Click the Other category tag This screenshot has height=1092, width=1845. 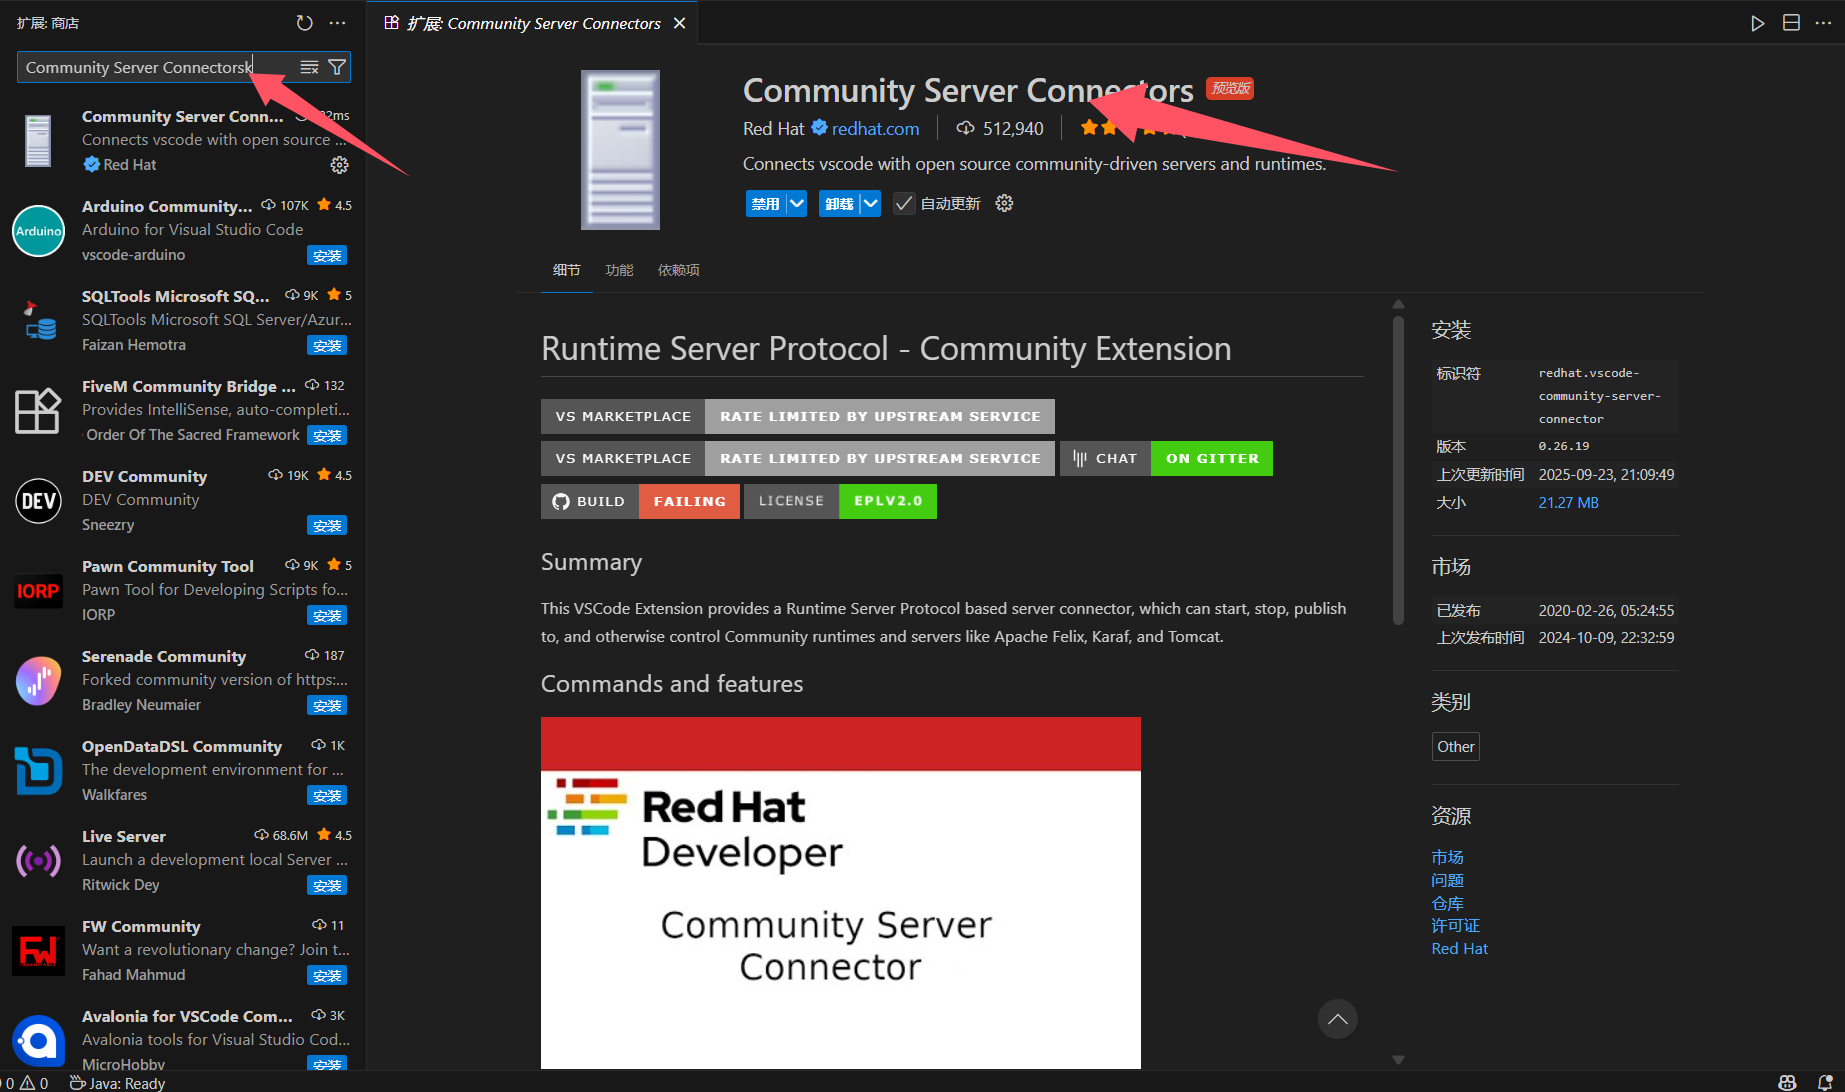(1455, 746)
